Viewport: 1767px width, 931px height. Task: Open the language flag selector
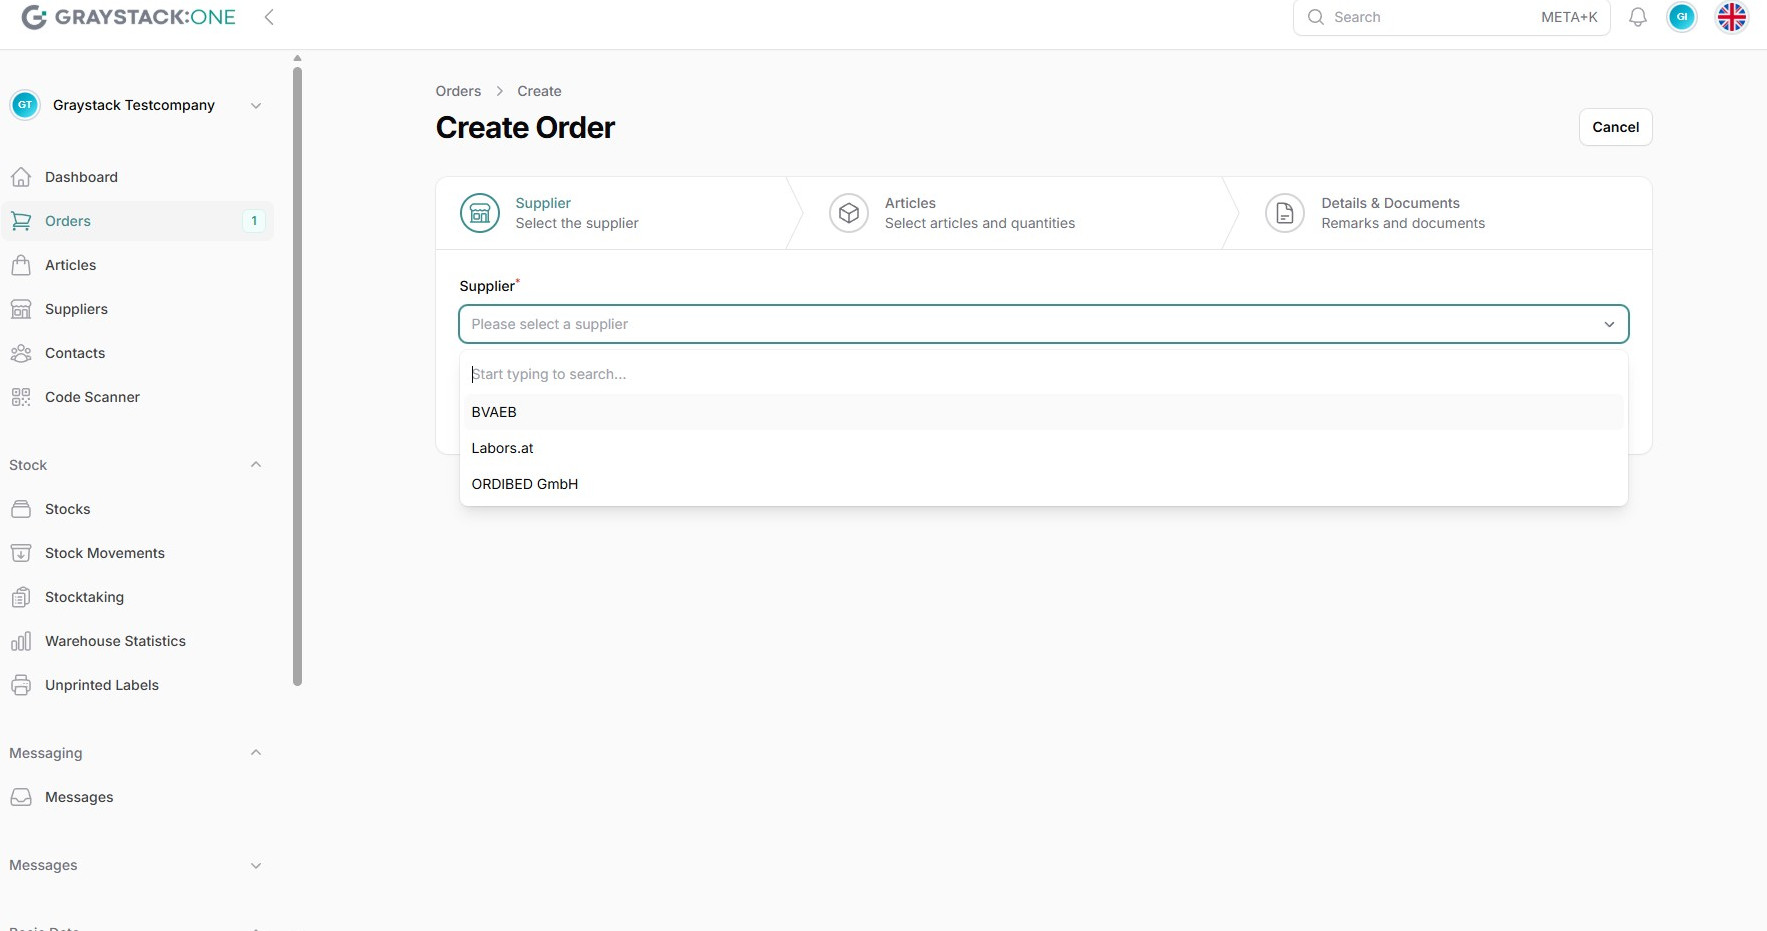[1731, 17]
